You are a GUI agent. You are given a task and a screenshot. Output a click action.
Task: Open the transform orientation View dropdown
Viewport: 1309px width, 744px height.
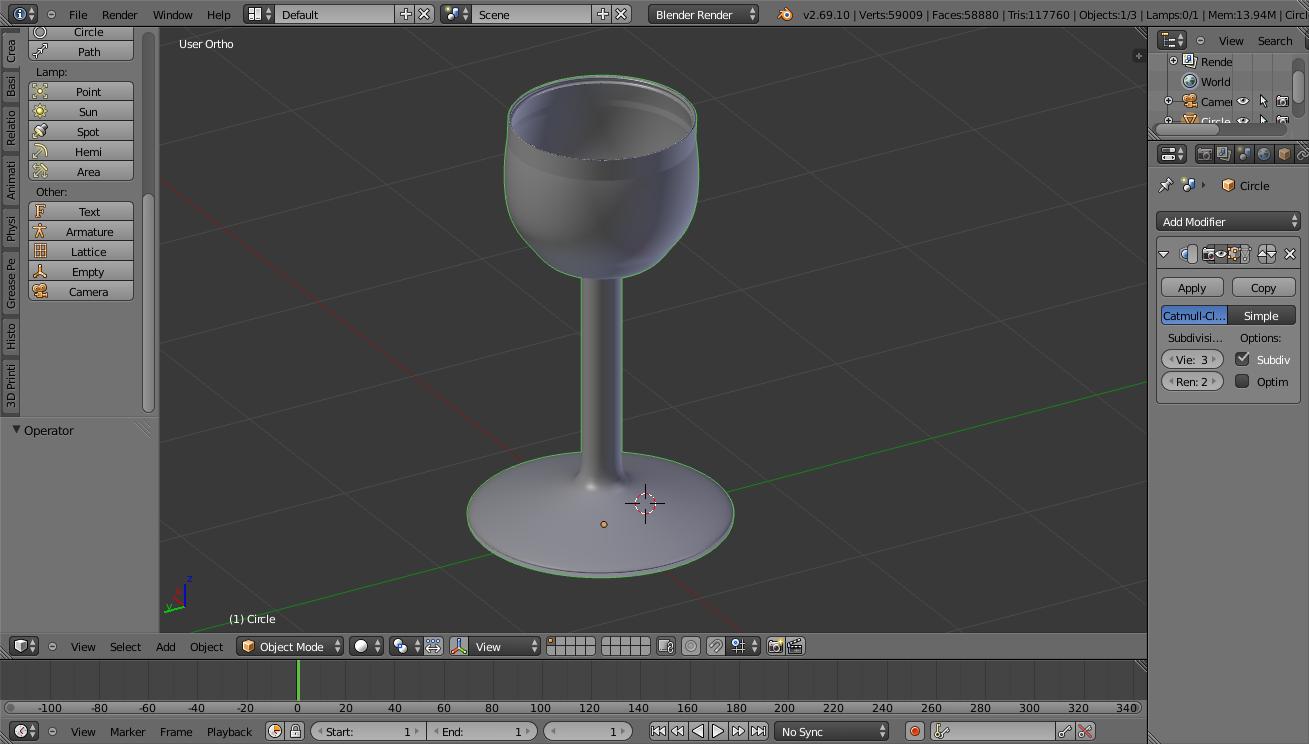pos(505,647)
